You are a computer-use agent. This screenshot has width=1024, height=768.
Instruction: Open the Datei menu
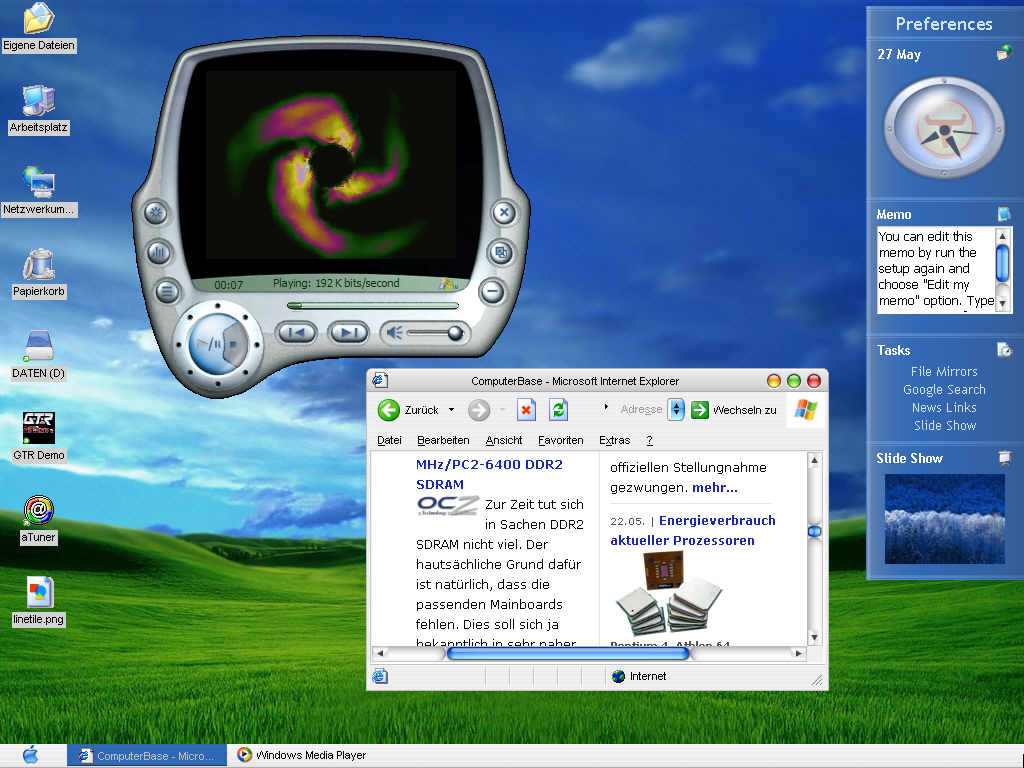(x=389, y=440)
